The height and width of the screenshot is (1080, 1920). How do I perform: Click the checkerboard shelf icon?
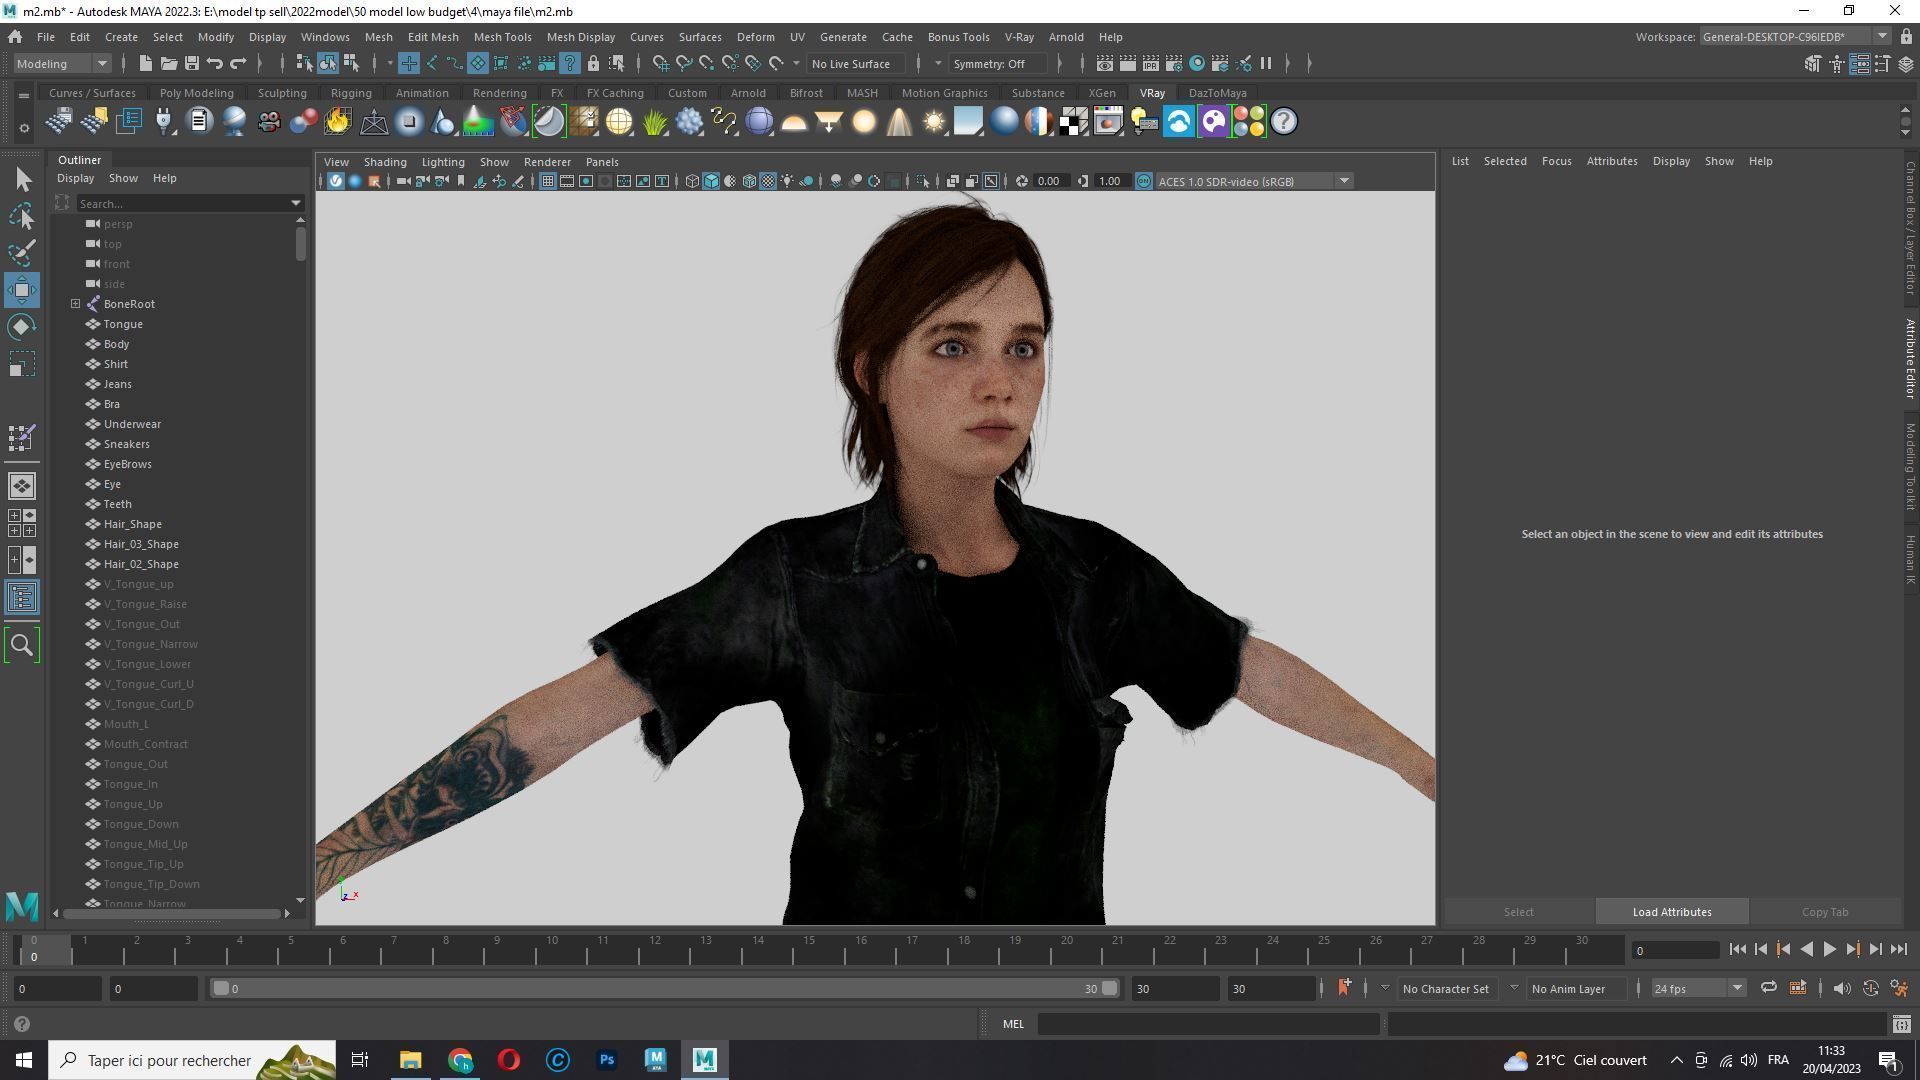tap(1074, 122)
